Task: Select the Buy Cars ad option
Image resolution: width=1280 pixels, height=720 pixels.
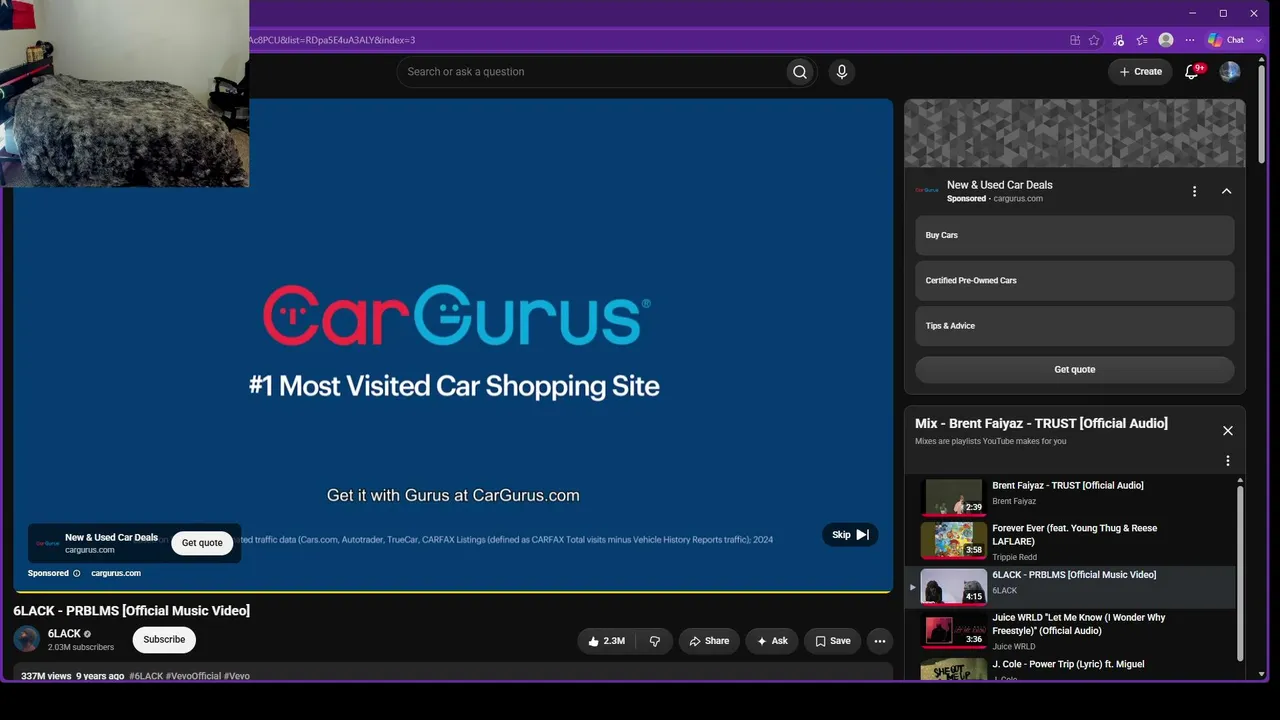Action: click(x=1075, y=235)
